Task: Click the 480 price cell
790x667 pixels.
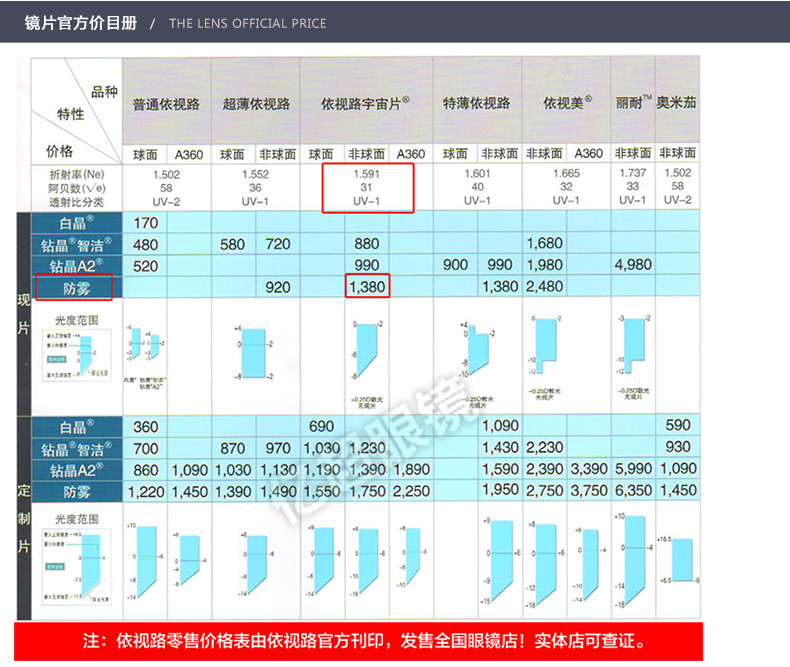Action: pyautogui.click(x=146, y=245)
